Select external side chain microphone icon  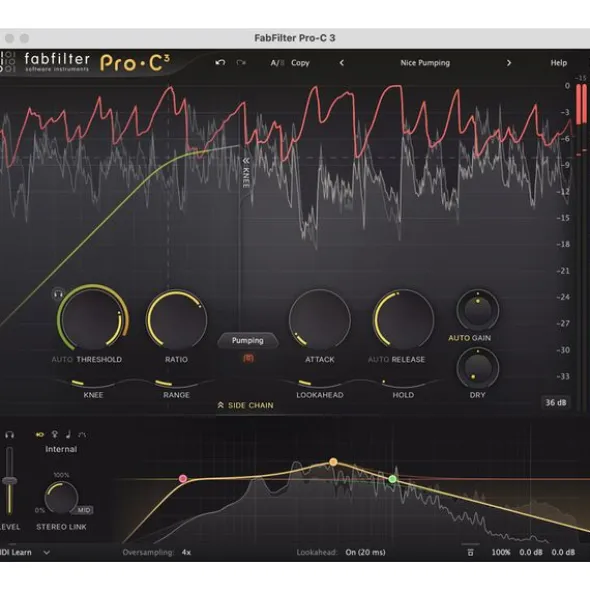(x=55, y=435)
